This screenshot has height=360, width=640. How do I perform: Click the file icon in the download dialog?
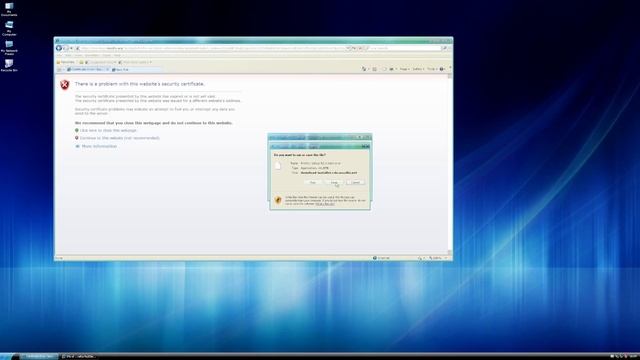pos(278,165)
